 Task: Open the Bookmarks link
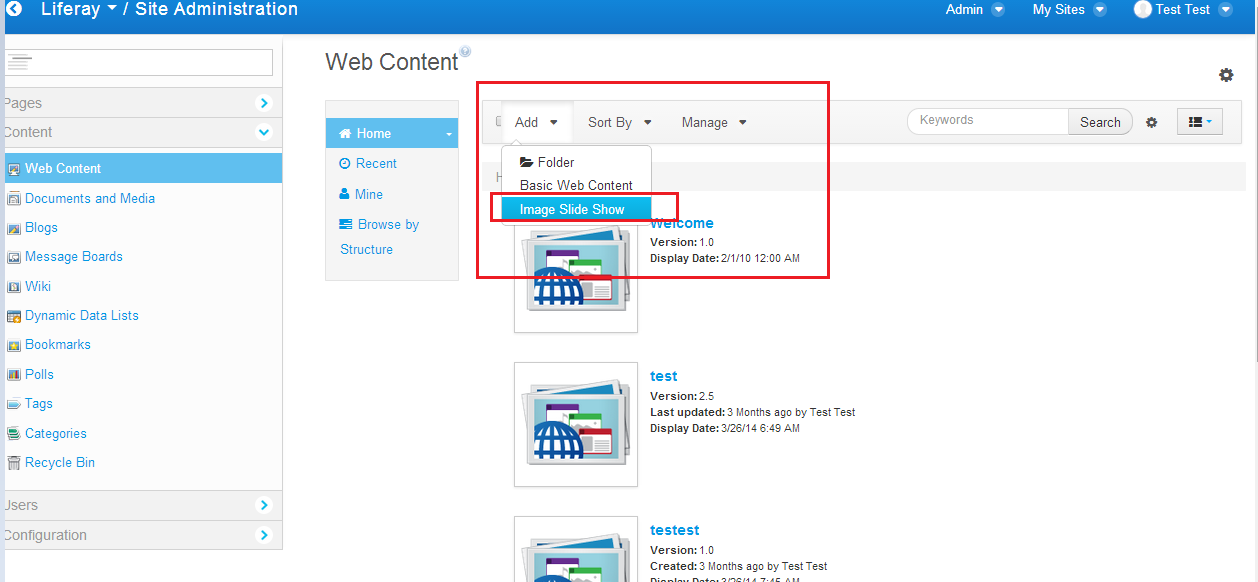point(58,344)
